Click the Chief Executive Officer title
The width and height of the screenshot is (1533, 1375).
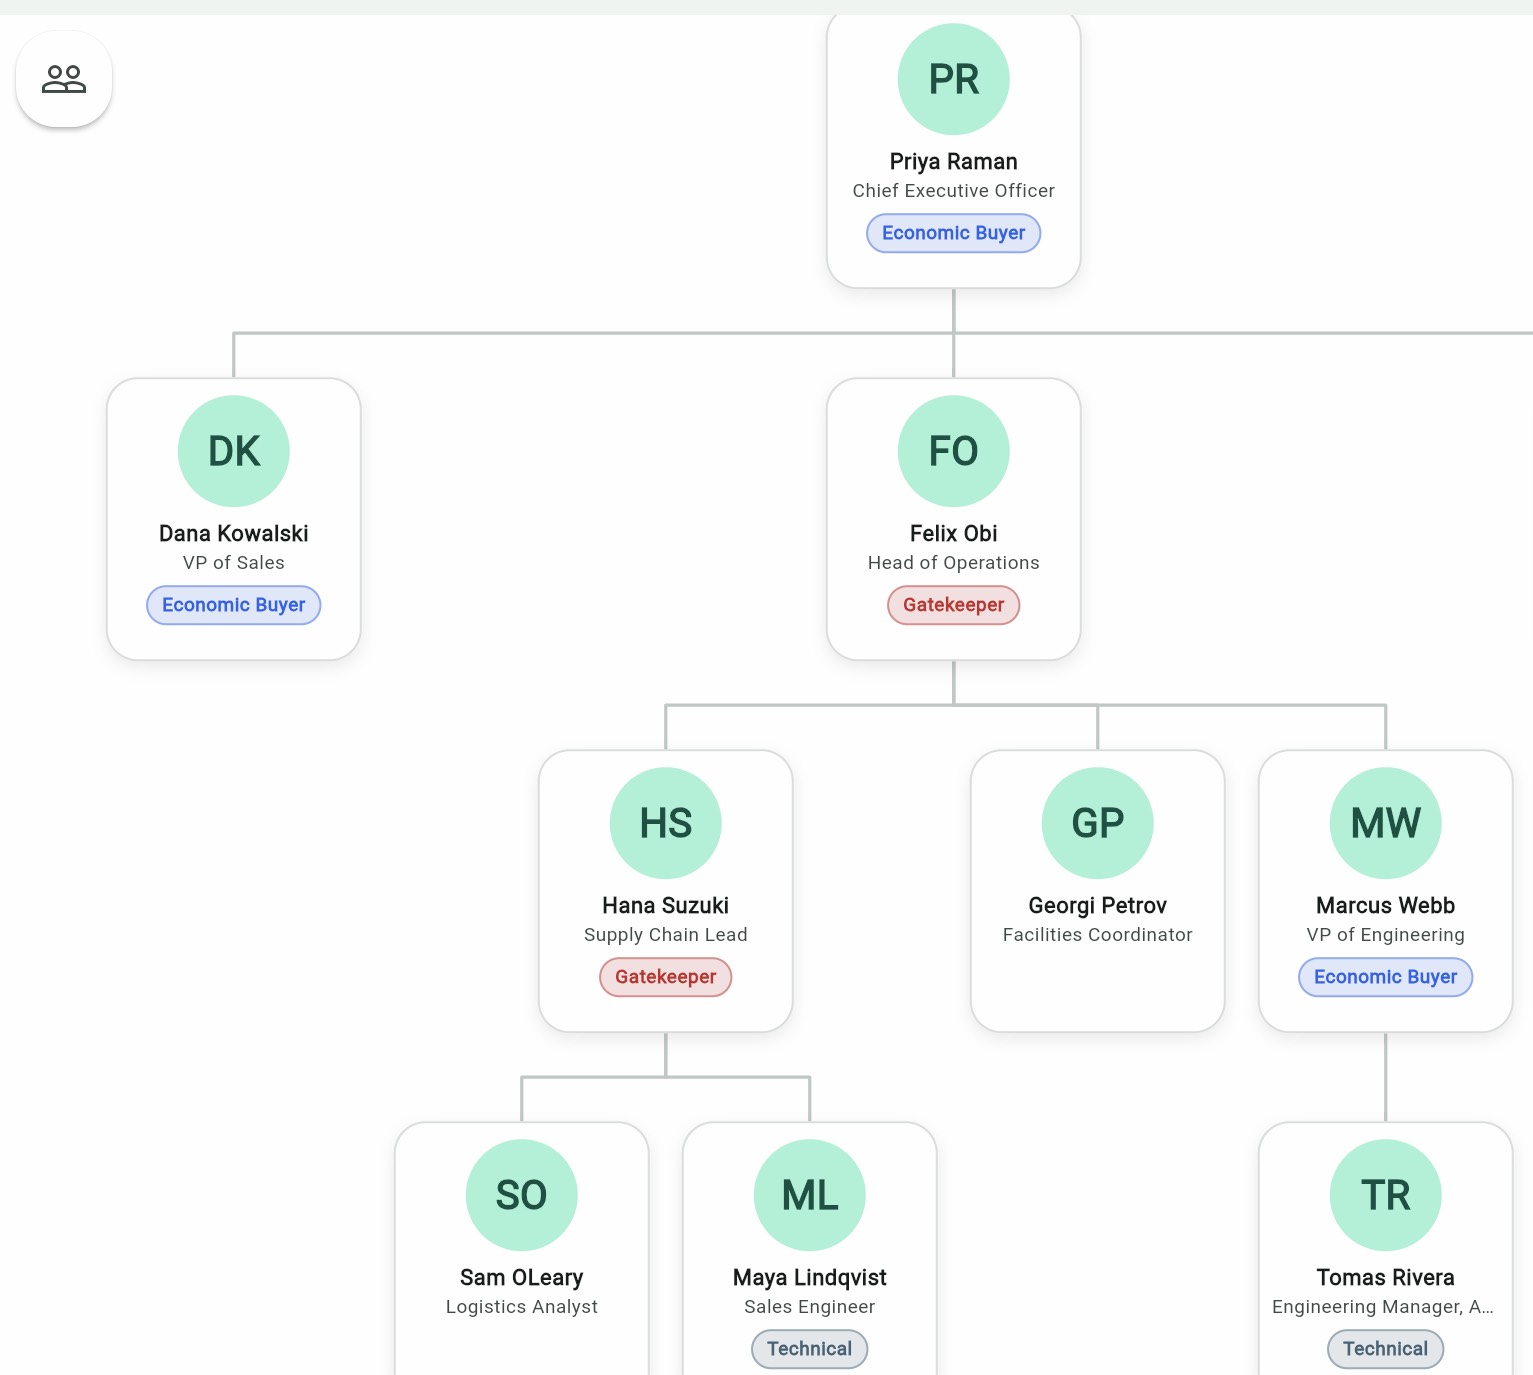[954, 191]
